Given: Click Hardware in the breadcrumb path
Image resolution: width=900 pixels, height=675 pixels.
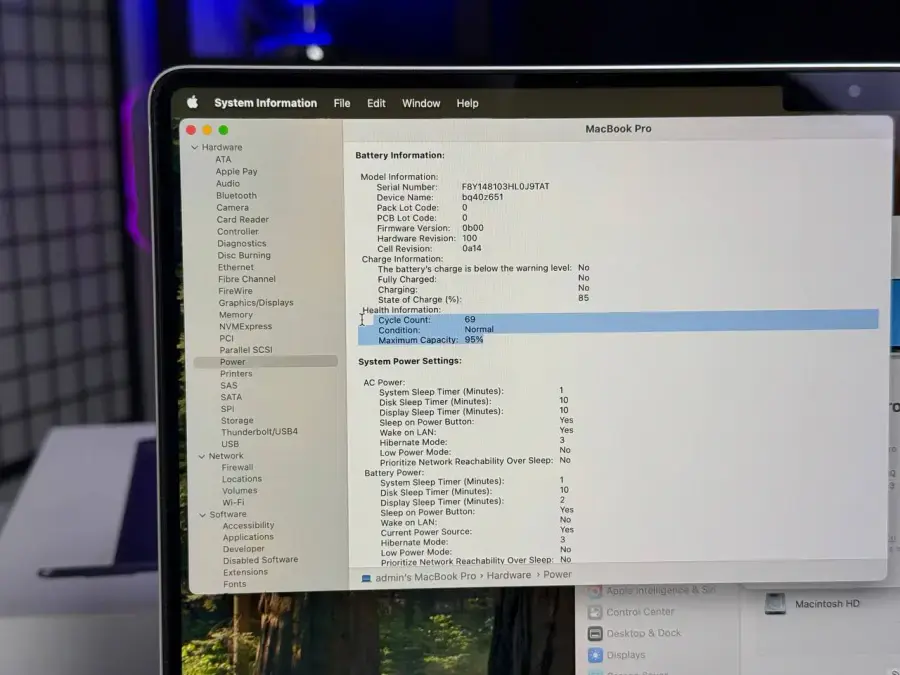Looking at the screenshot, I should 510,574.
